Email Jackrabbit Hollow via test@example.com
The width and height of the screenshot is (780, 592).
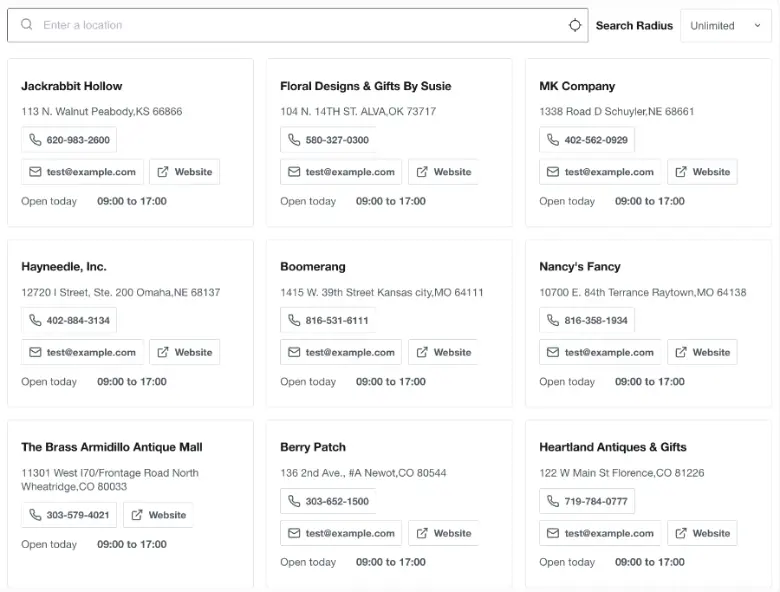click(x=83, y=172)
